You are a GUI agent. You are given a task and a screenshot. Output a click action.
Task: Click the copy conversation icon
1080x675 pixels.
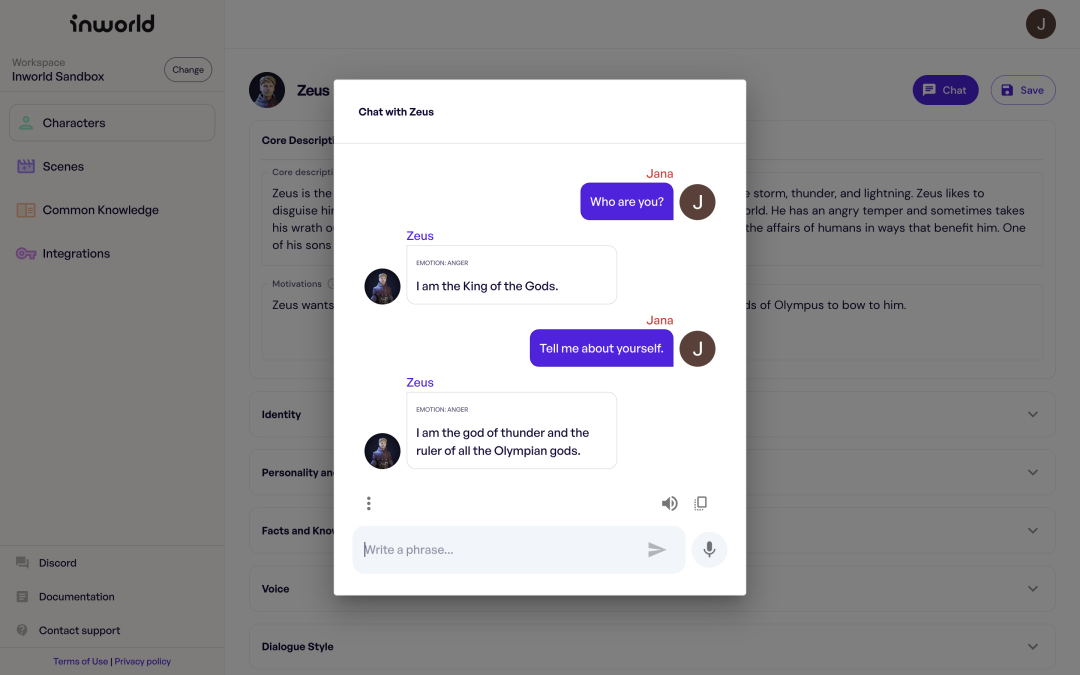point(701,503)
